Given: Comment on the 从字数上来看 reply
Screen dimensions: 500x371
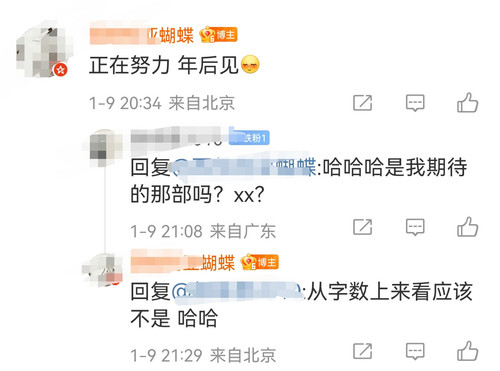Looking at the screenshot, I should [415, 351].
